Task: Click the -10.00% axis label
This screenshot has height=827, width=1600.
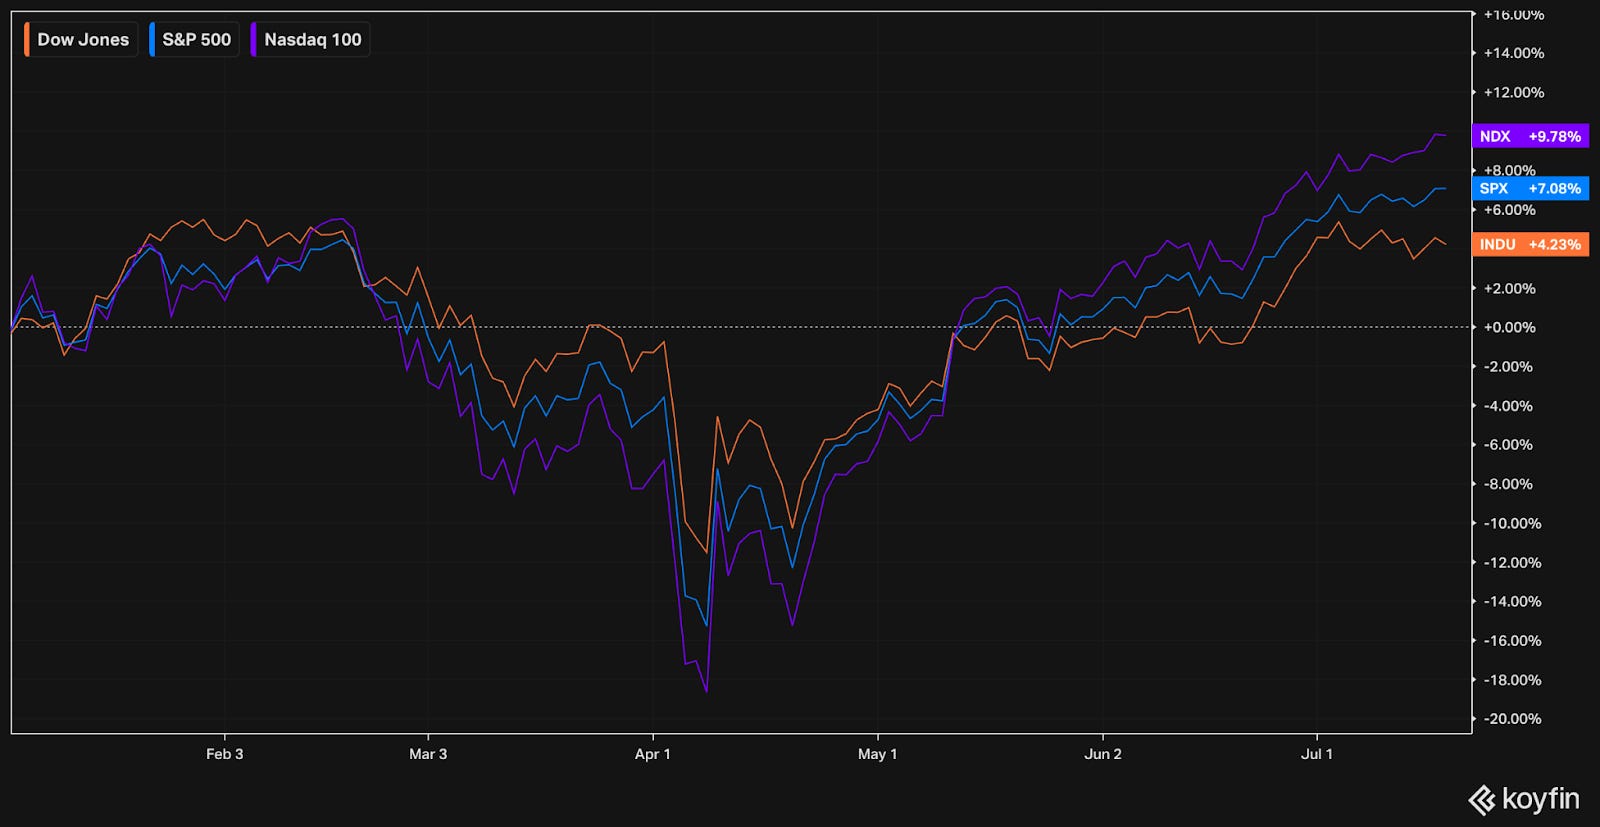Action: pyautogui.click(x=1513, y=523)
